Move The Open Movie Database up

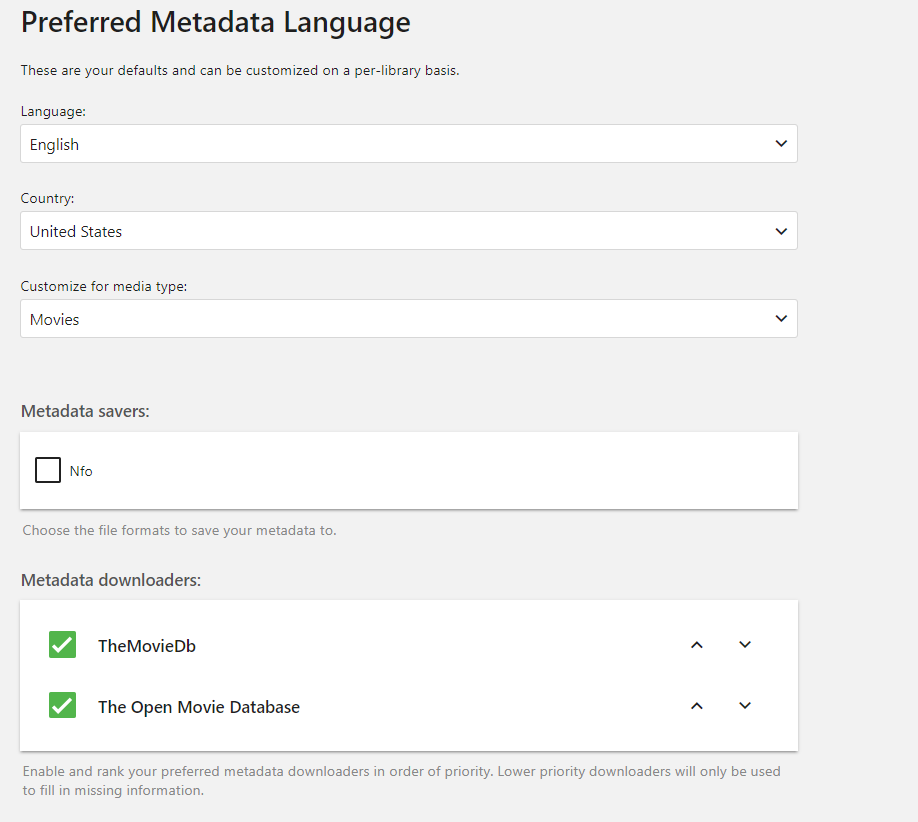pyautogui.click(x=697, y=706)
